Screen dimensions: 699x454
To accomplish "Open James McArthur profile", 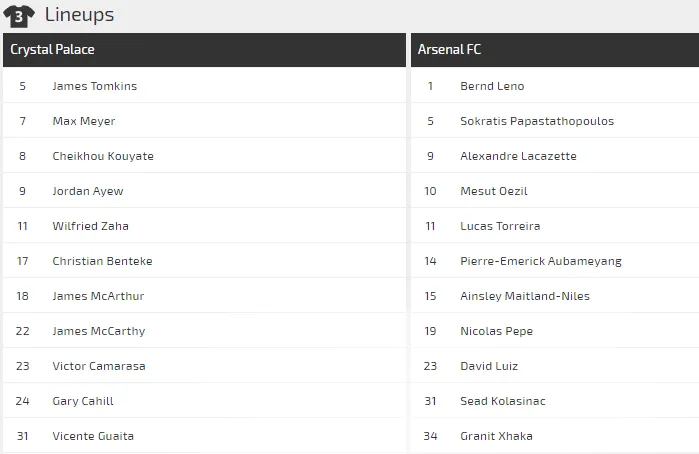I will click(98, 296).
